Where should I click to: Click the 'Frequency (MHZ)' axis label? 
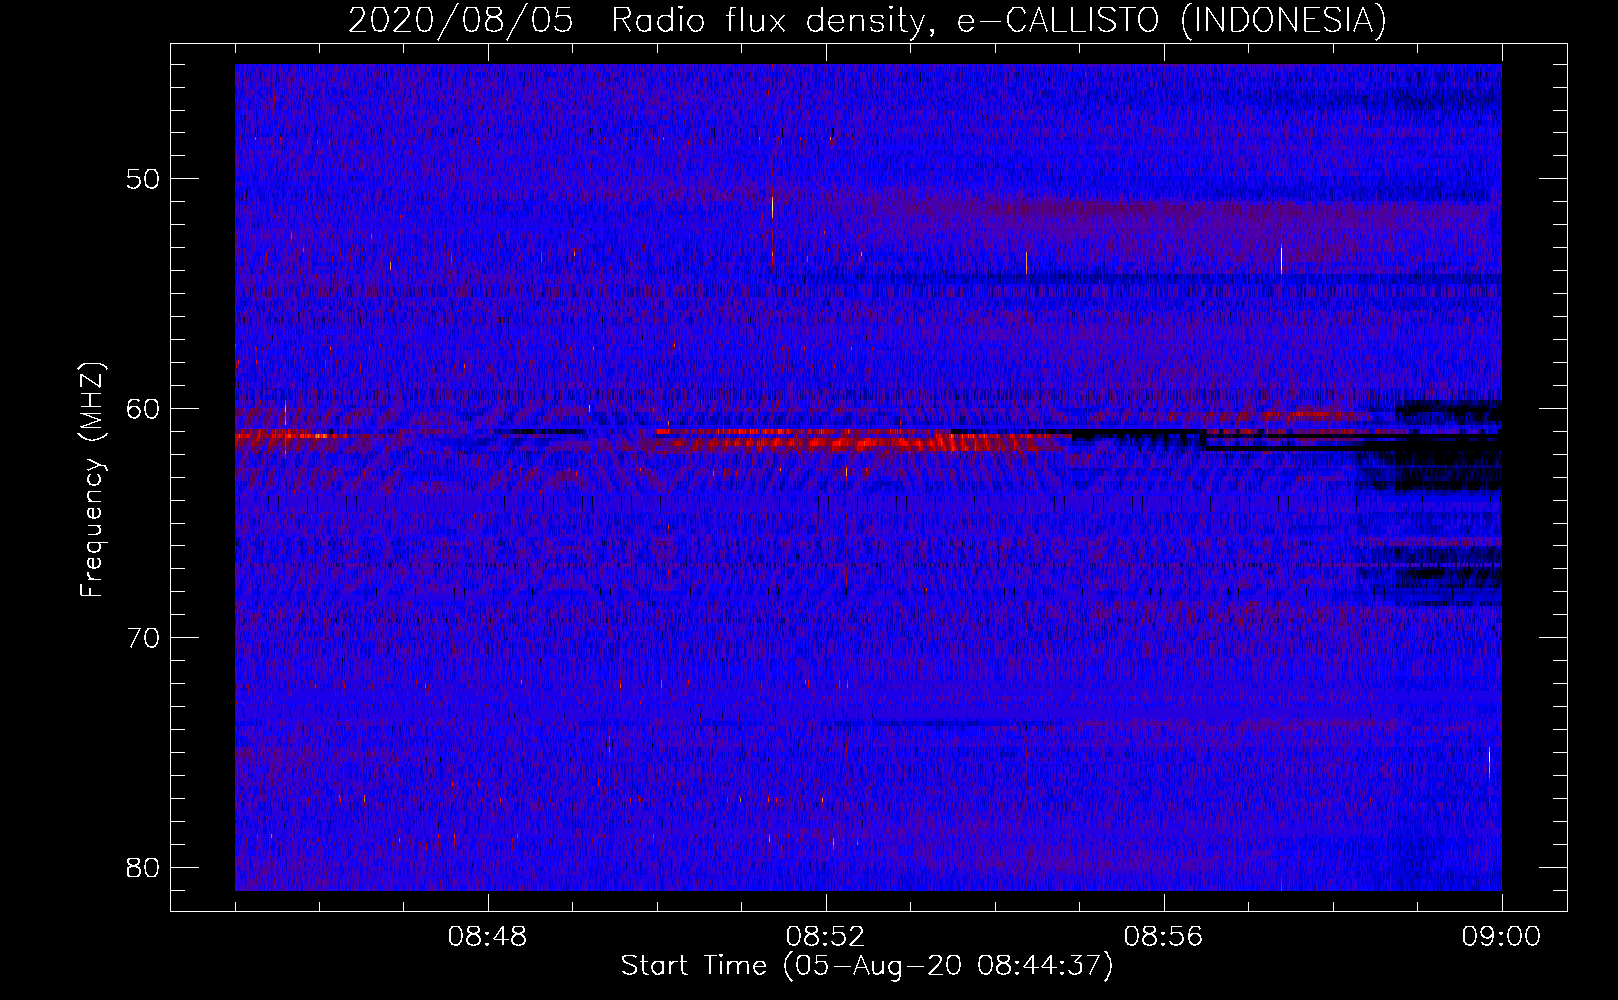click(92, 479)
